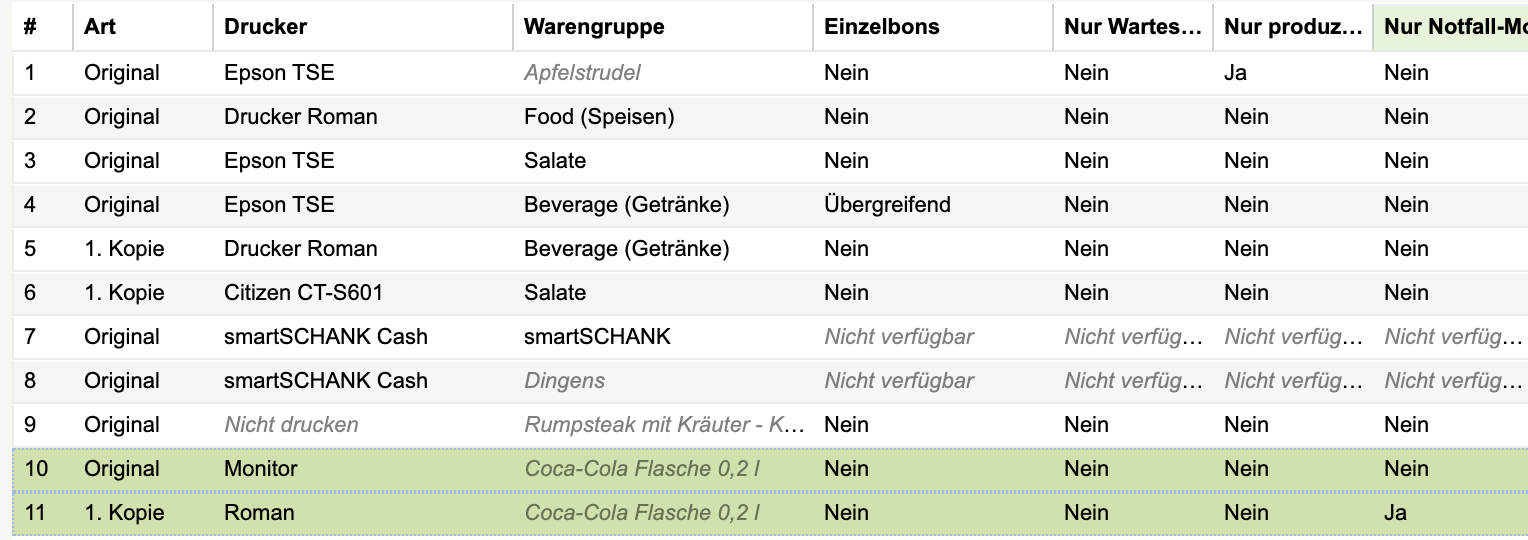Select row 2 Food (Speisen)
This screenshot has height=540, width=1528.
770,117
